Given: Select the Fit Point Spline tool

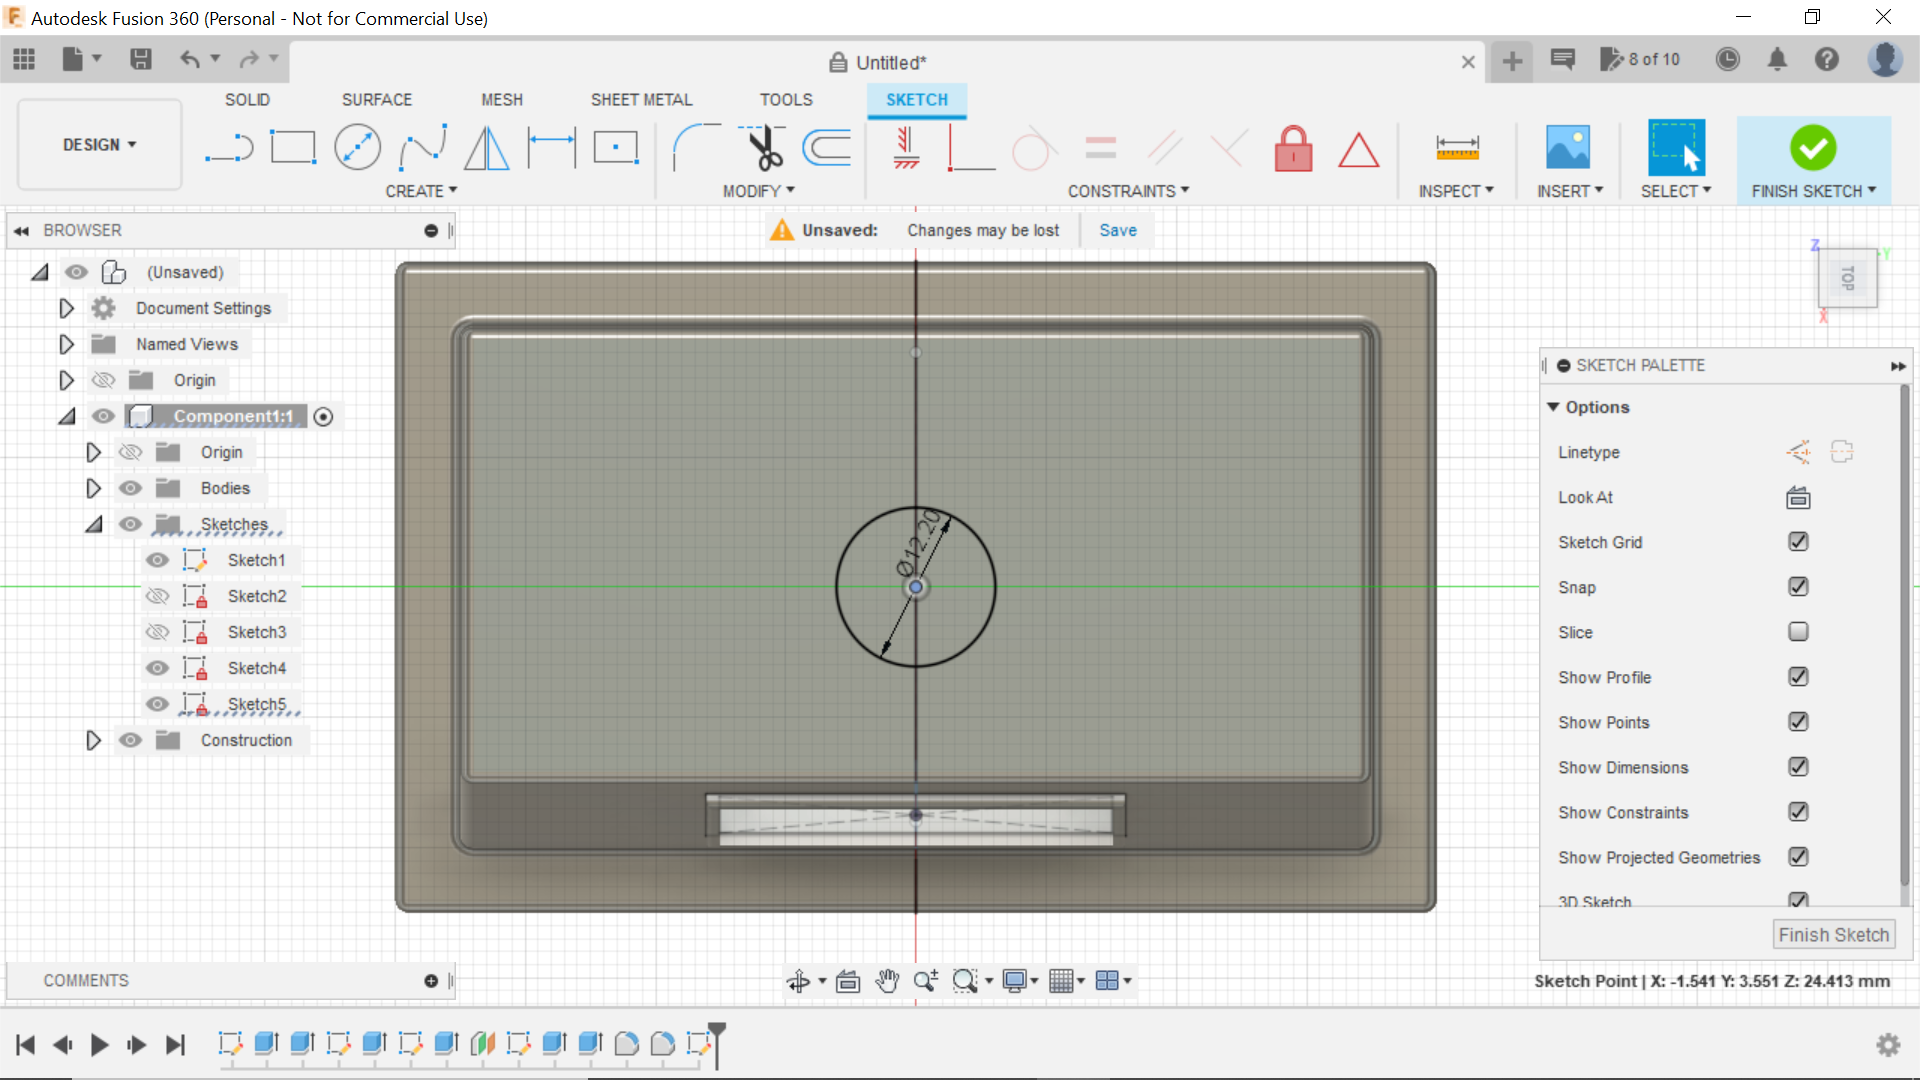Looking at the screenshot, I should (421, 147).
